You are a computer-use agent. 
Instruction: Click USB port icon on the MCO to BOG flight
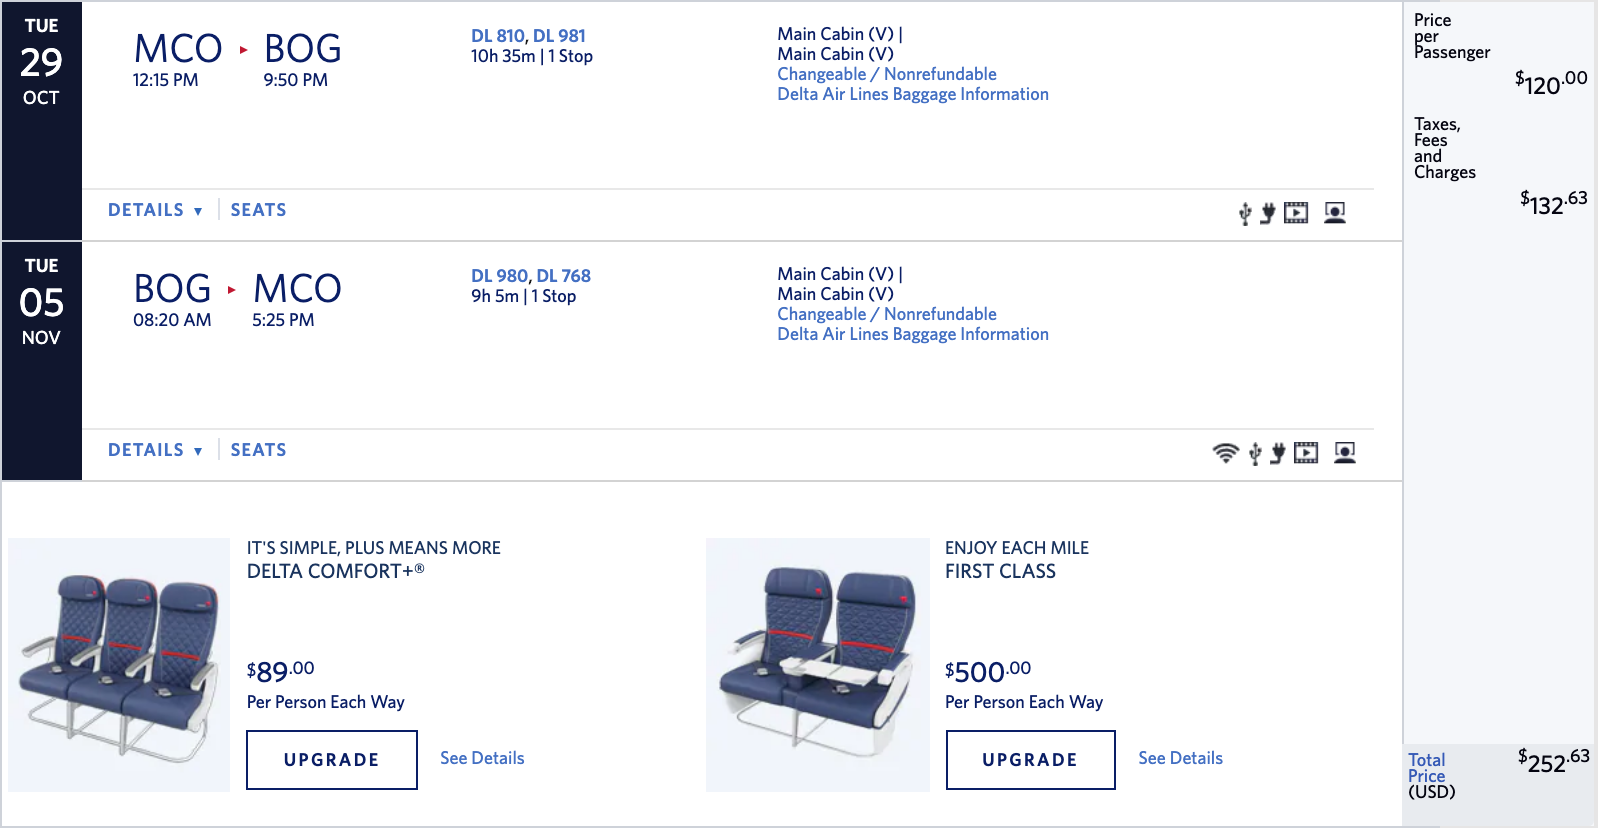coord(1245,213)
